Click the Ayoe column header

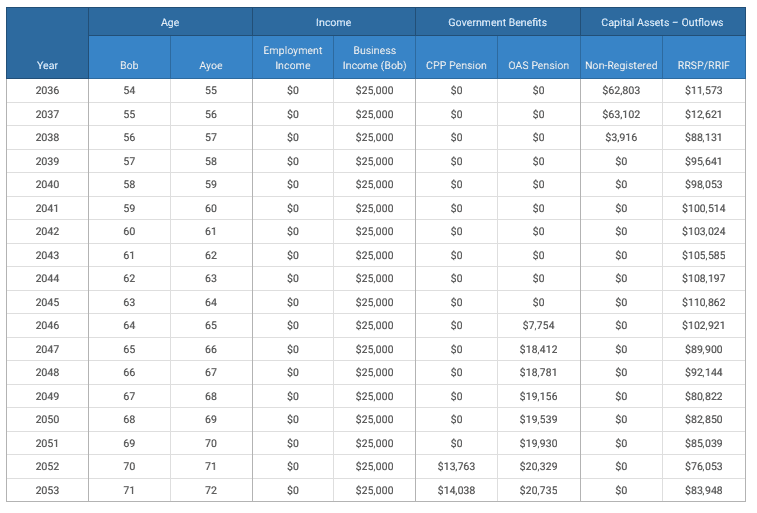[210, 66]
